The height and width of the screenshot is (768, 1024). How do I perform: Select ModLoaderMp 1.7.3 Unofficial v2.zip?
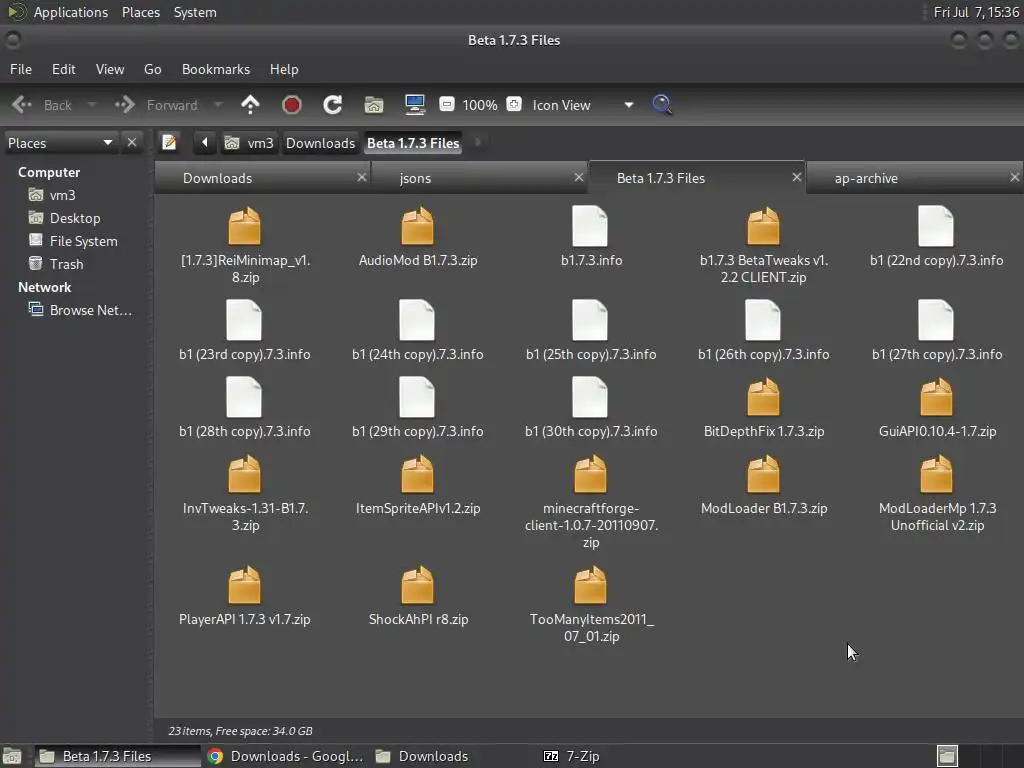coord(936,494)
